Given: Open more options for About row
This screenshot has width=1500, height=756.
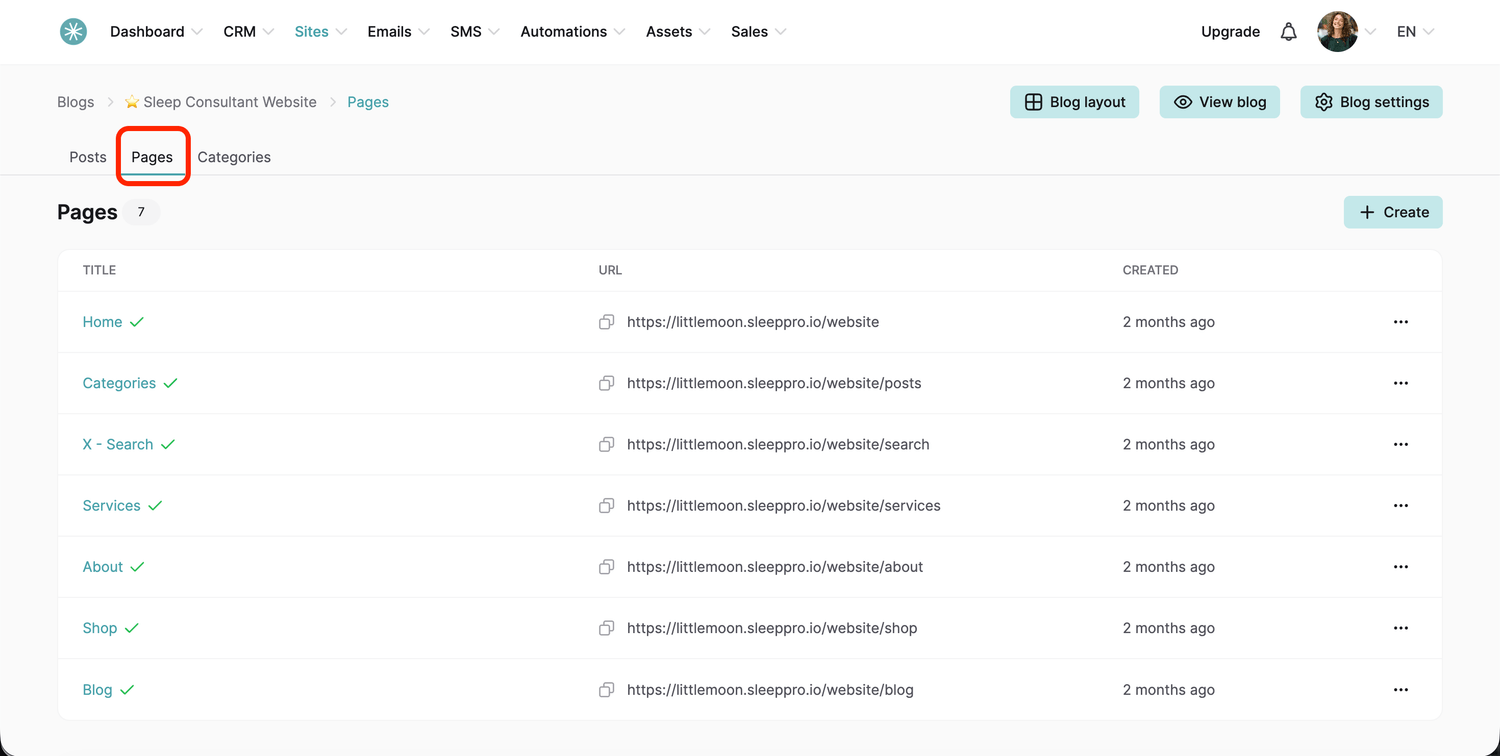Looking at the screenshot, I should click(1401, 567).
